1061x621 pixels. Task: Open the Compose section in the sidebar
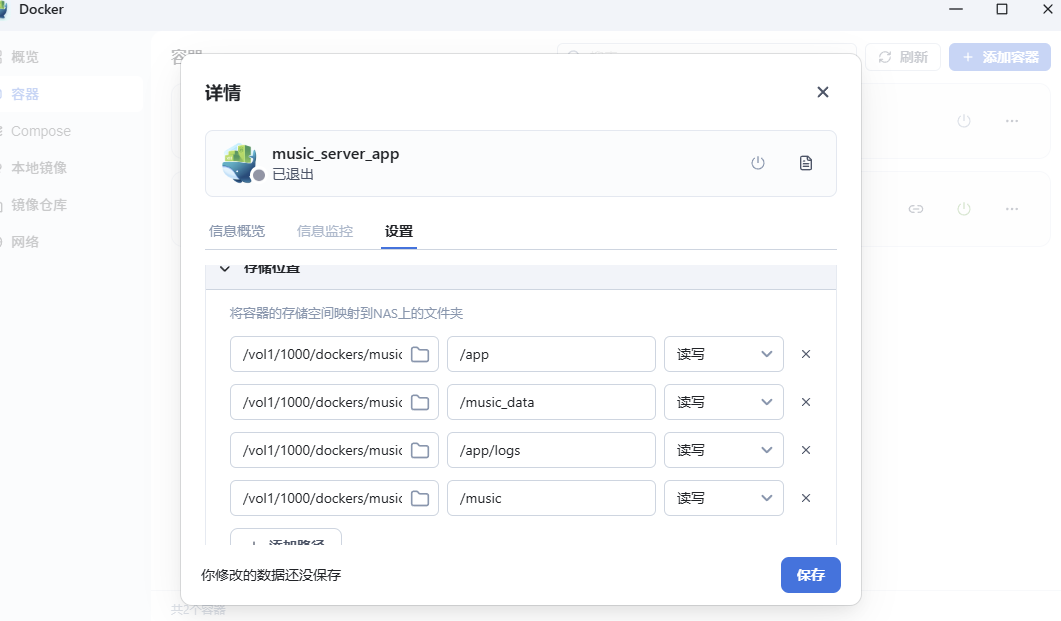(41, 130)
